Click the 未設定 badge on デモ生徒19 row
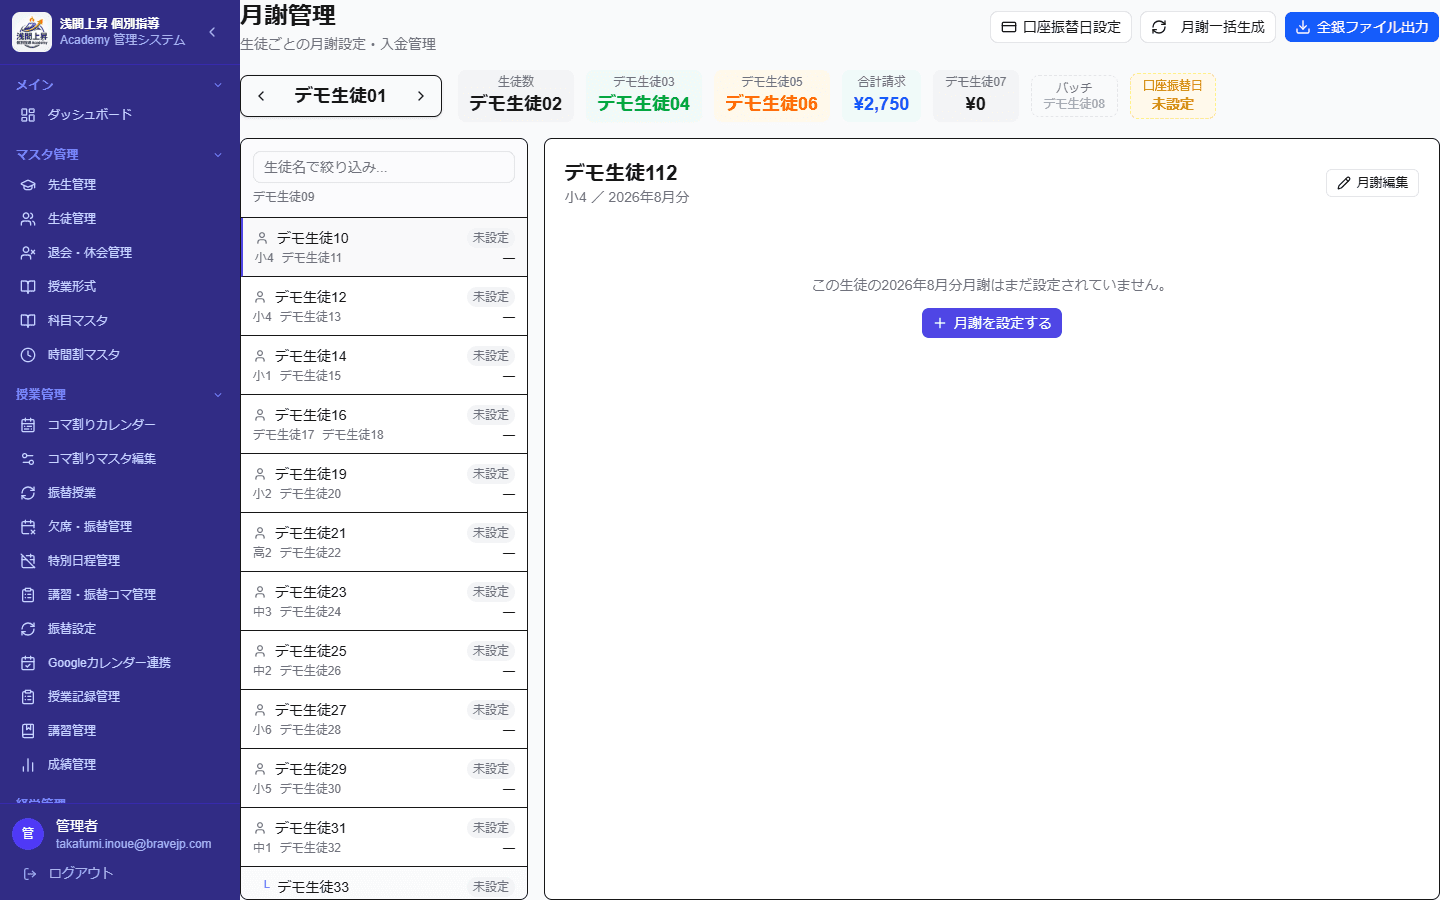 tap(491, 474)
